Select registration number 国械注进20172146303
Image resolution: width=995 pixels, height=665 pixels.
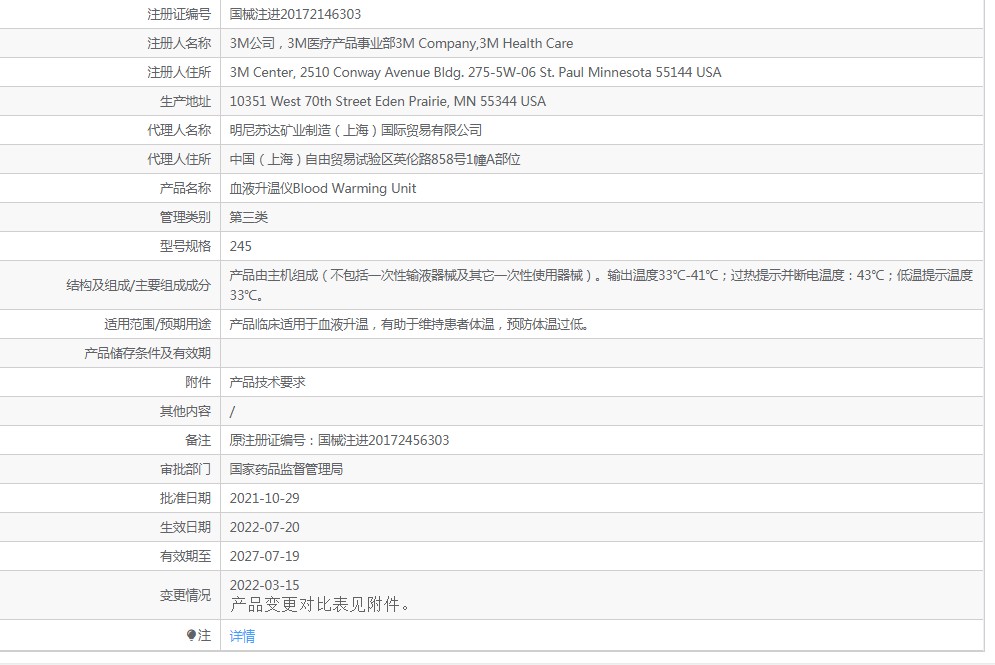(x=295, y=15)
